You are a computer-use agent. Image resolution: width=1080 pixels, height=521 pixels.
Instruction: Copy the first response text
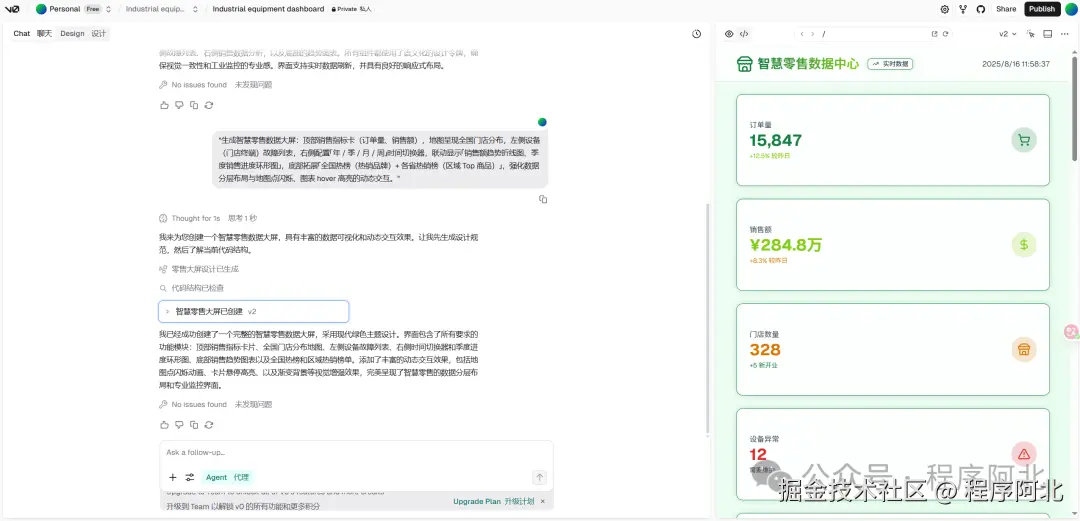tap(194, 105)
